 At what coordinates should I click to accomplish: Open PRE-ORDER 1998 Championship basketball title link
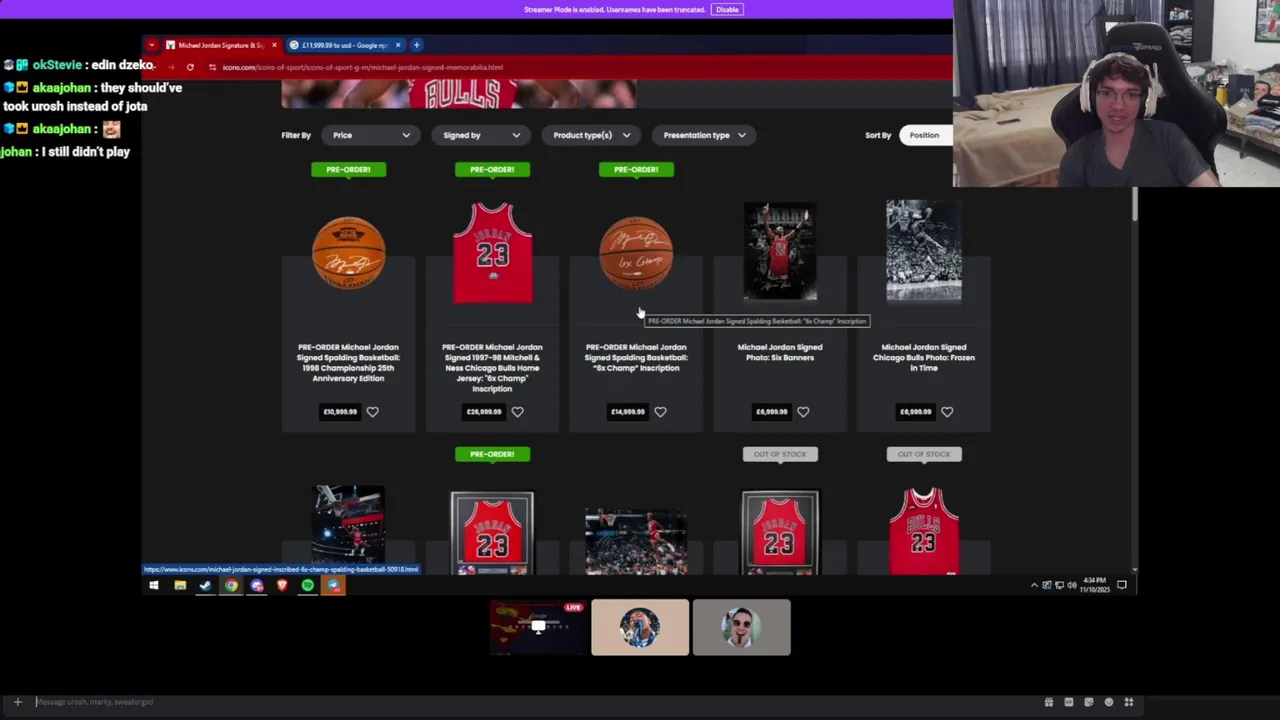pos(348,362)
